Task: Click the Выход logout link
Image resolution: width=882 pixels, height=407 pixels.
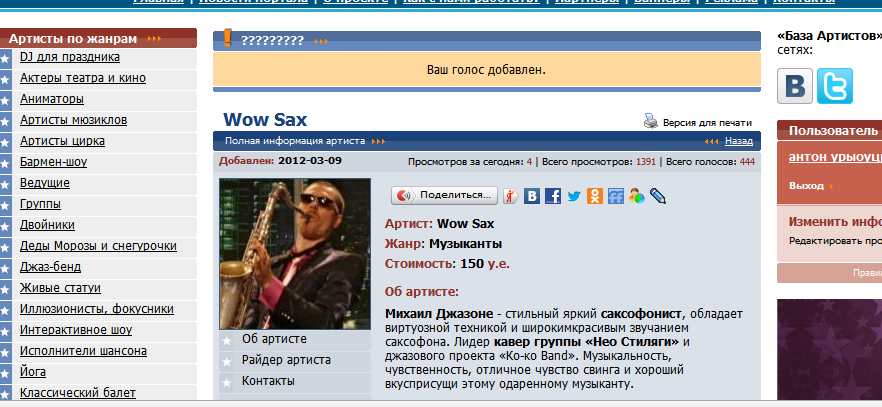Action: [x=806, y=186]
